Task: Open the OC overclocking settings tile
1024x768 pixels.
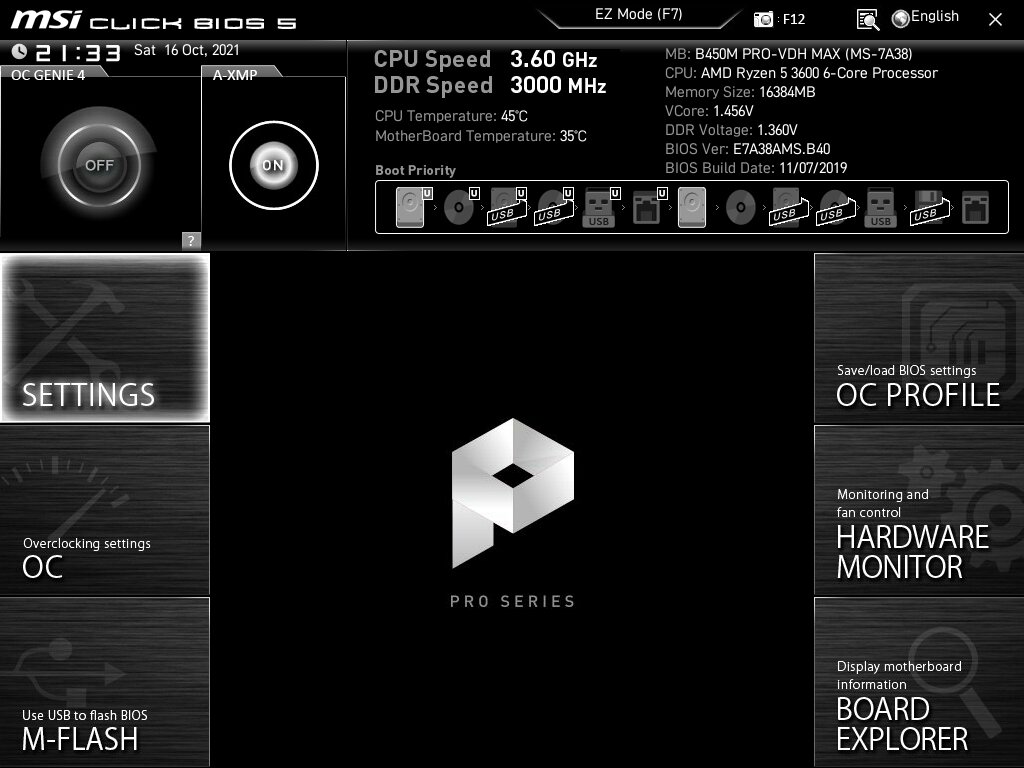Action: [105, 510]
